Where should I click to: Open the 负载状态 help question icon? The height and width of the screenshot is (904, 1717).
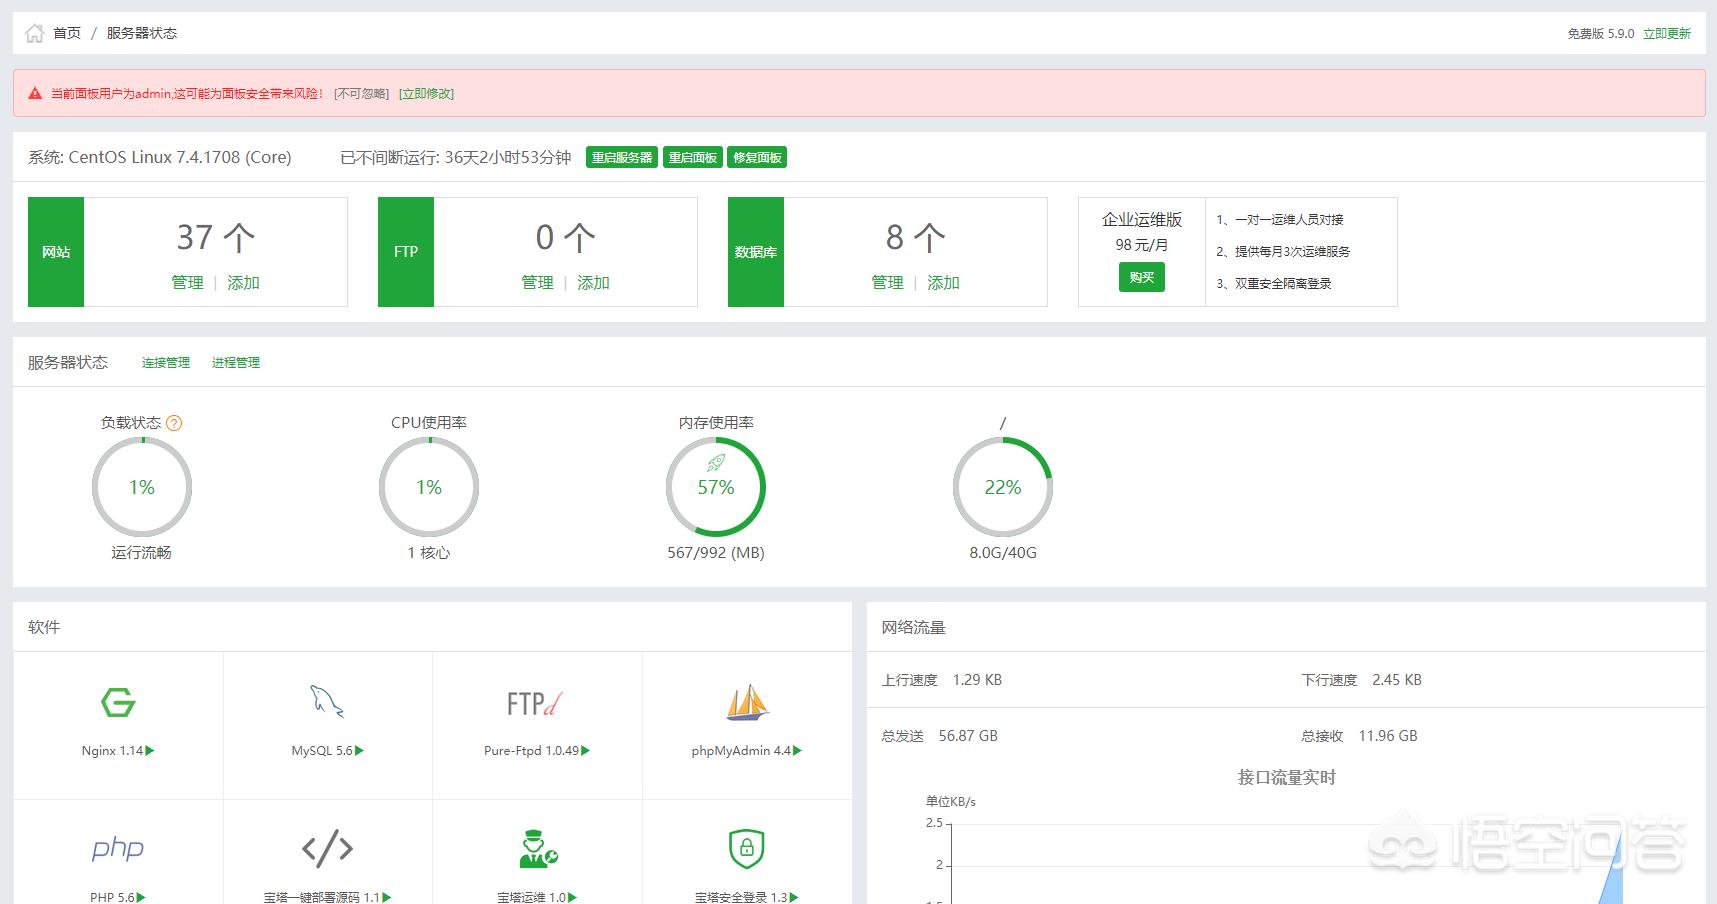pyautogui.click(x=173, y=422)
